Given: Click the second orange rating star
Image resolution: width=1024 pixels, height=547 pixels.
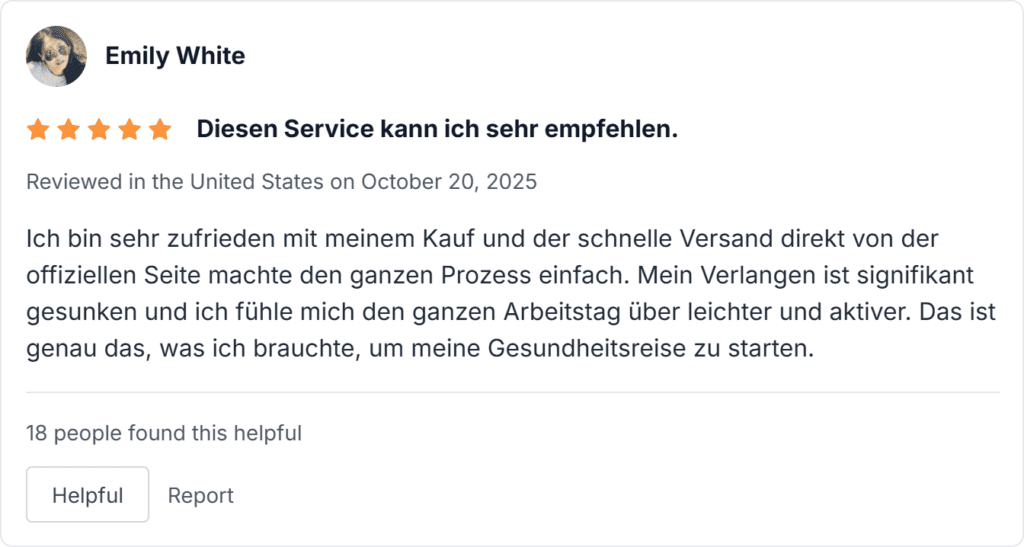Looking at the screenshot, I should (x=68, y=130).
